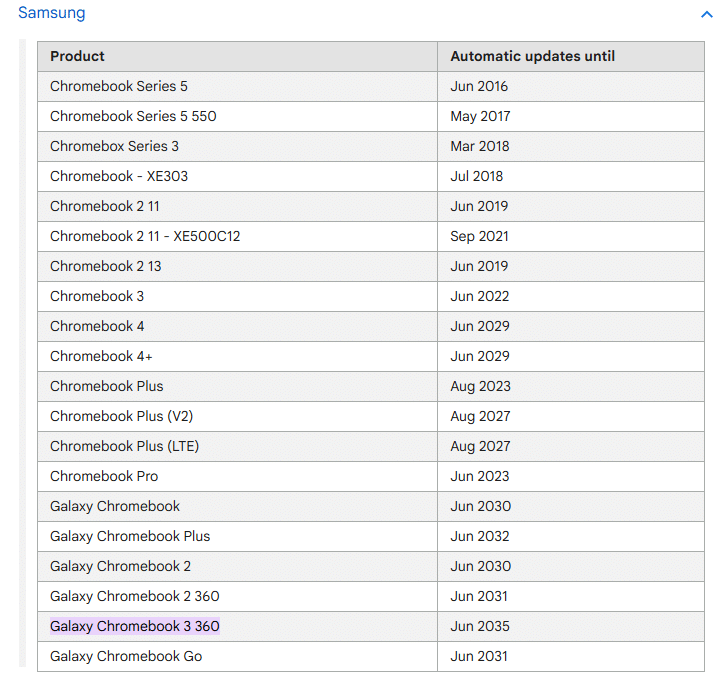Click the Chromebook 2 11 - XE500C12 cell
The height and width of the screenshot is (685, 722).
[145, 236]
